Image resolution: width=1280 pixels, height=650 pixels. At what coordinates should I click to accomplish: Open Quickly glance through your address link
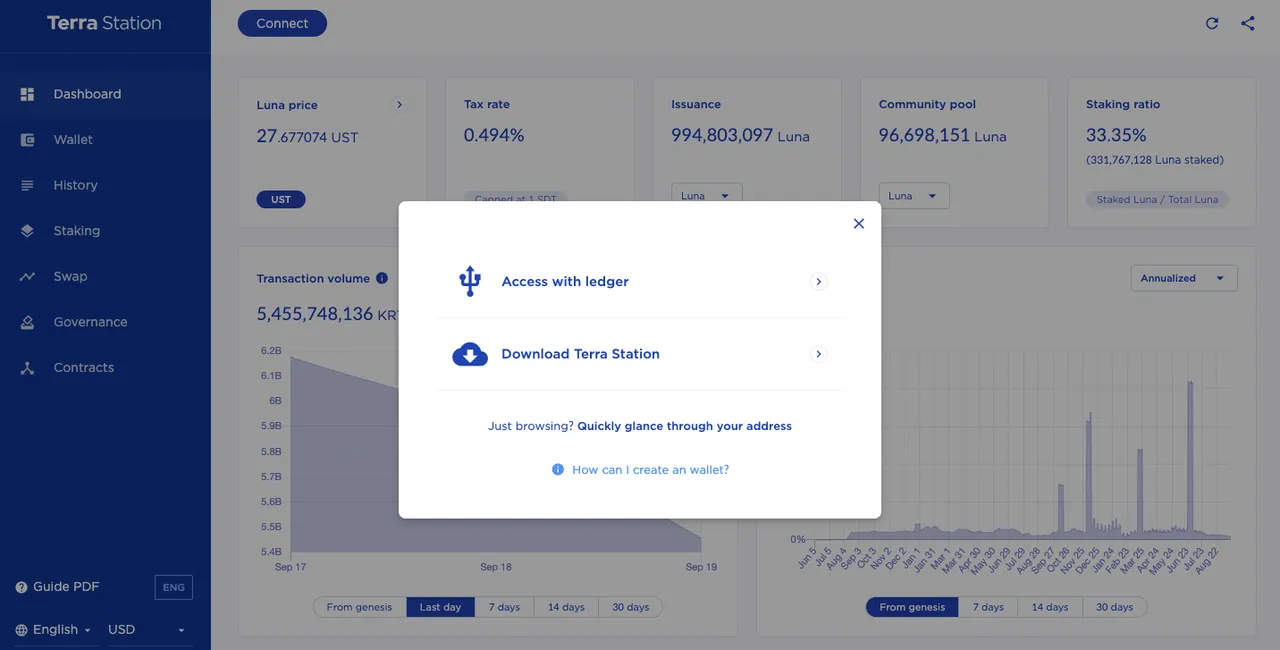point(684,426)
